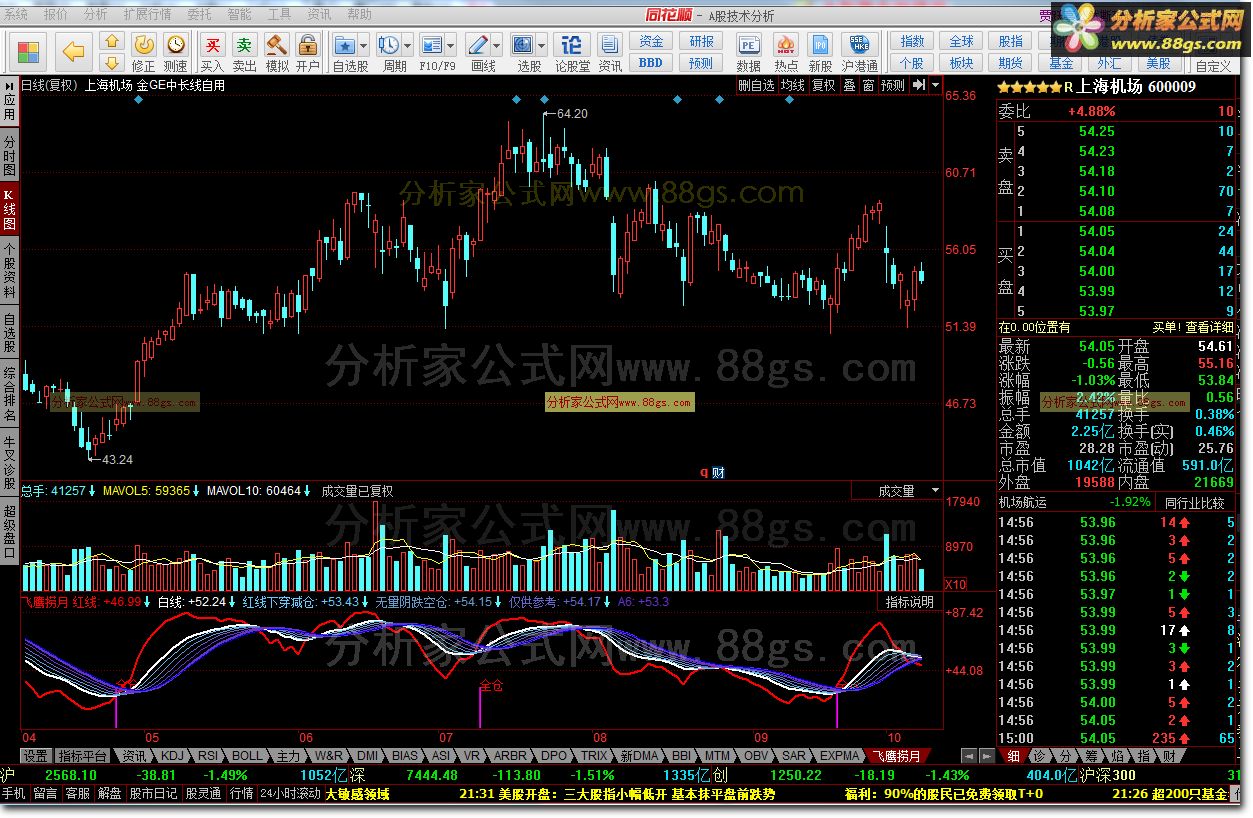Click the yellow up arrow toolbar icon
Image resolution: width=1253 pixels, height=818 pixels.
112,42
